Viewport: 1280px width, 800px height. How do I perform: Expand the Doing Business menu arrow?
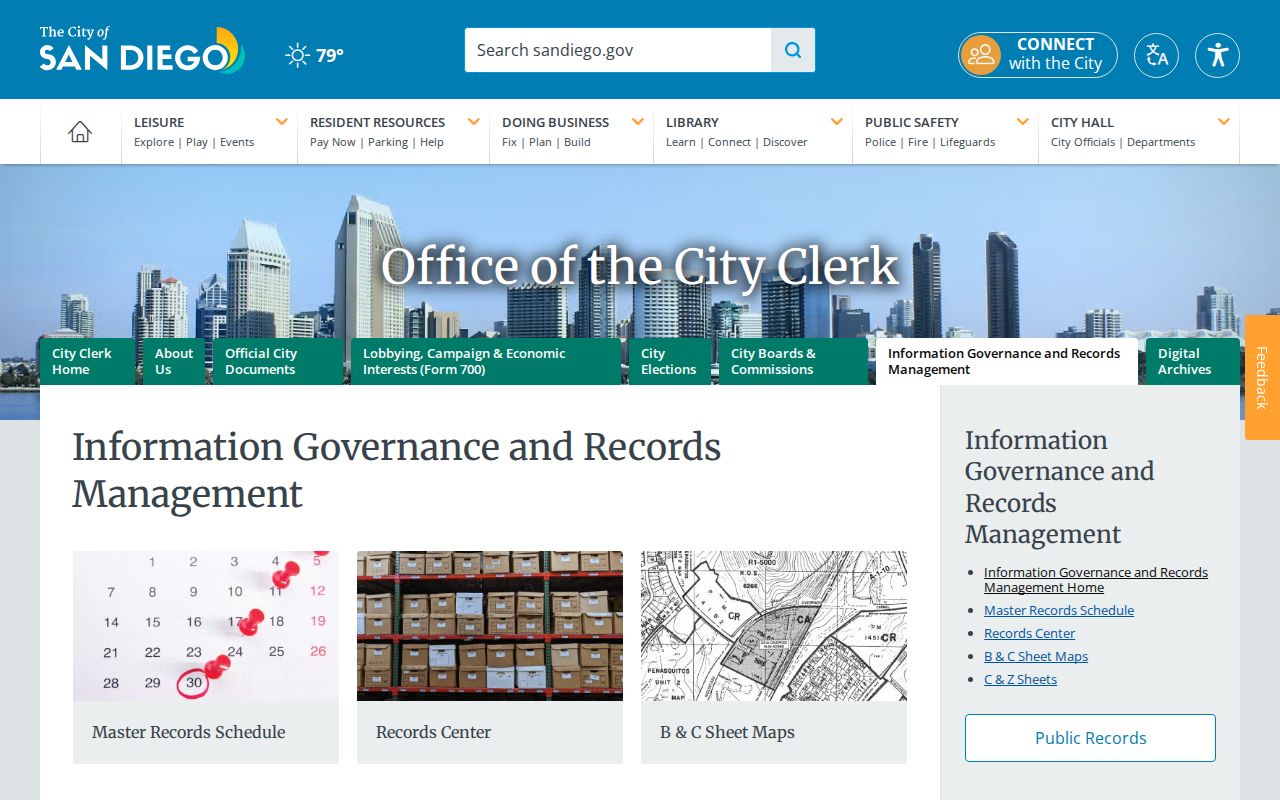click(637, 122)
